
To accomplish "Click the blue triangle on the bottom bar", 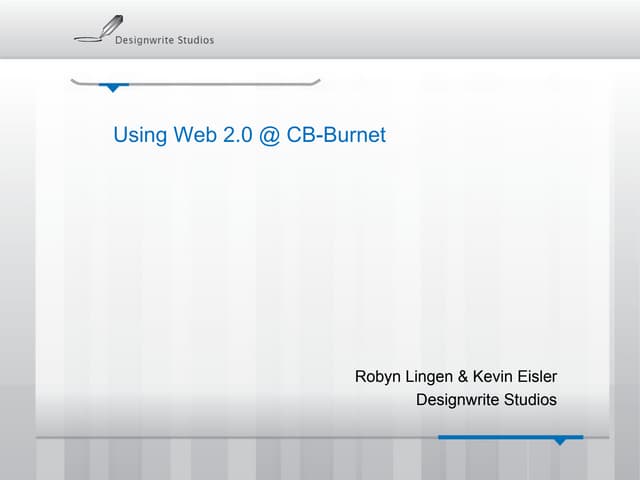I will [561, 441].
